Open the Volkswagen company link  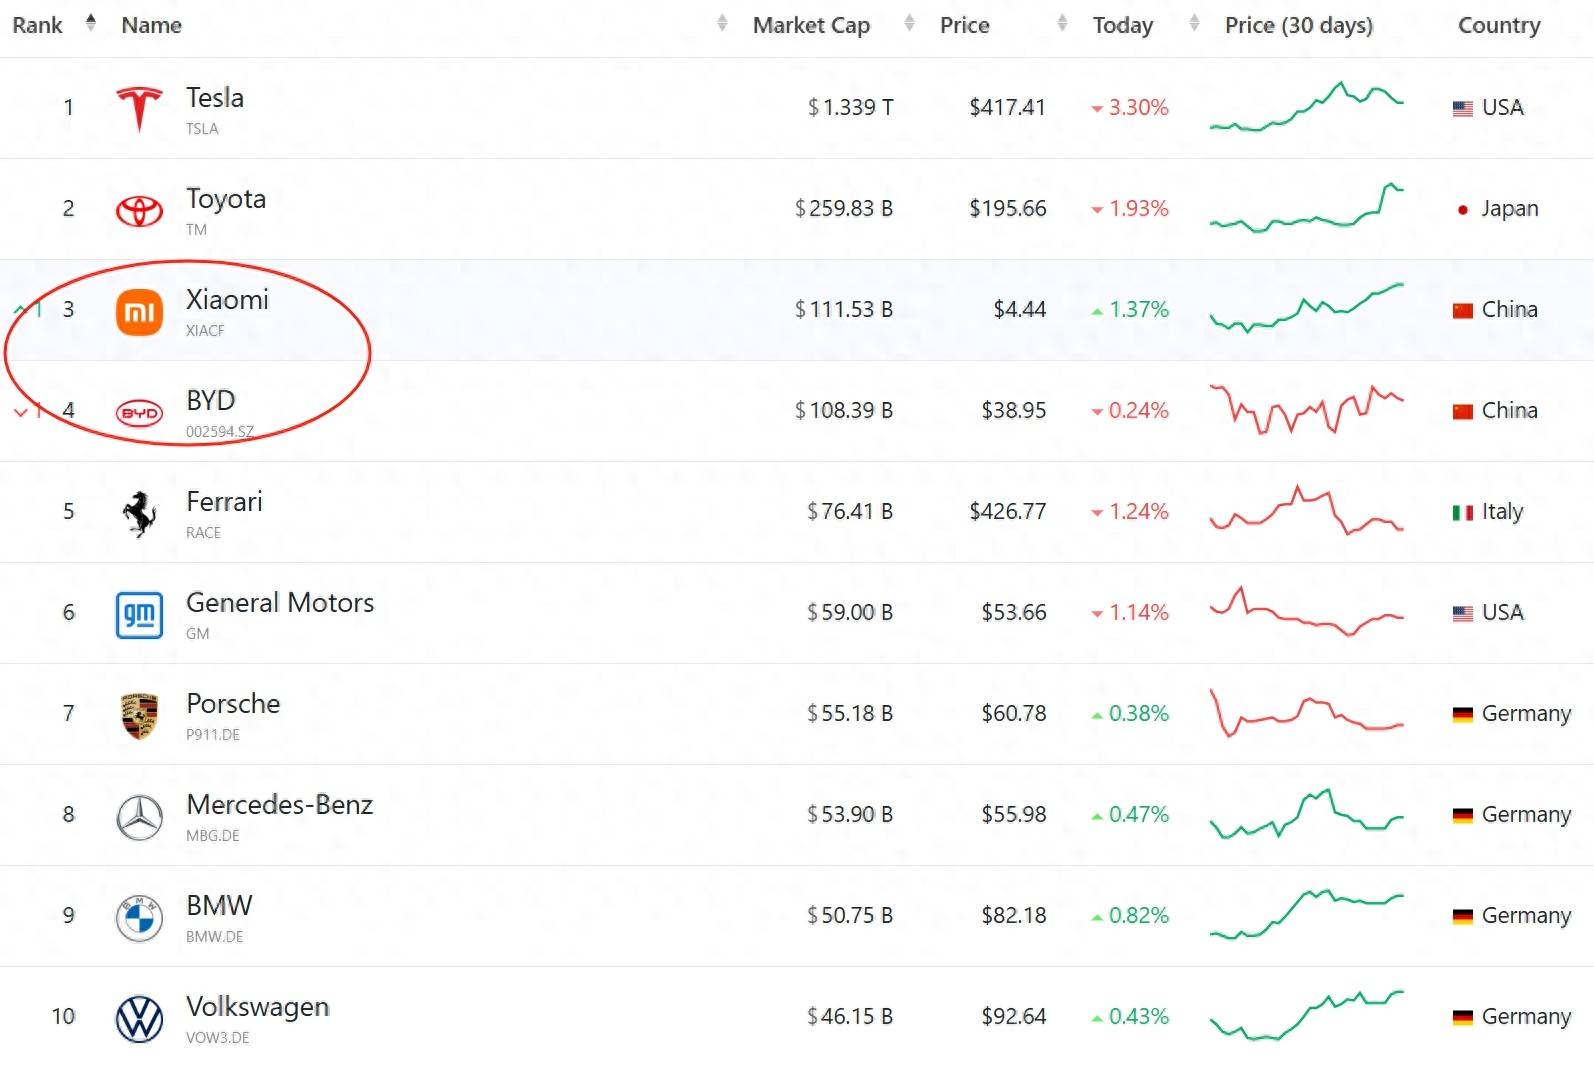click(x=257, y=1007)
